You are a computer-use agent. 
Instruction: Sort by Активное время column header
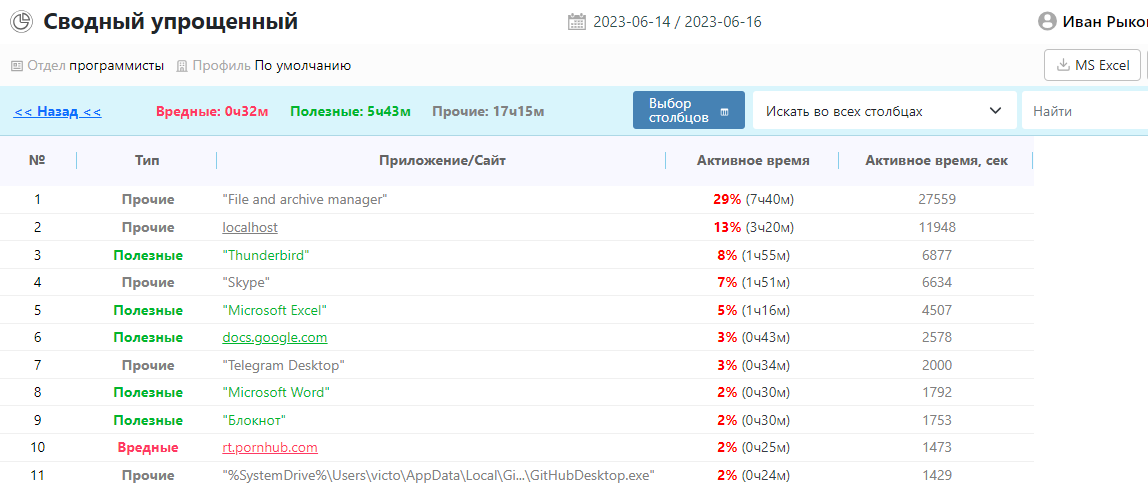coord(752,160)
